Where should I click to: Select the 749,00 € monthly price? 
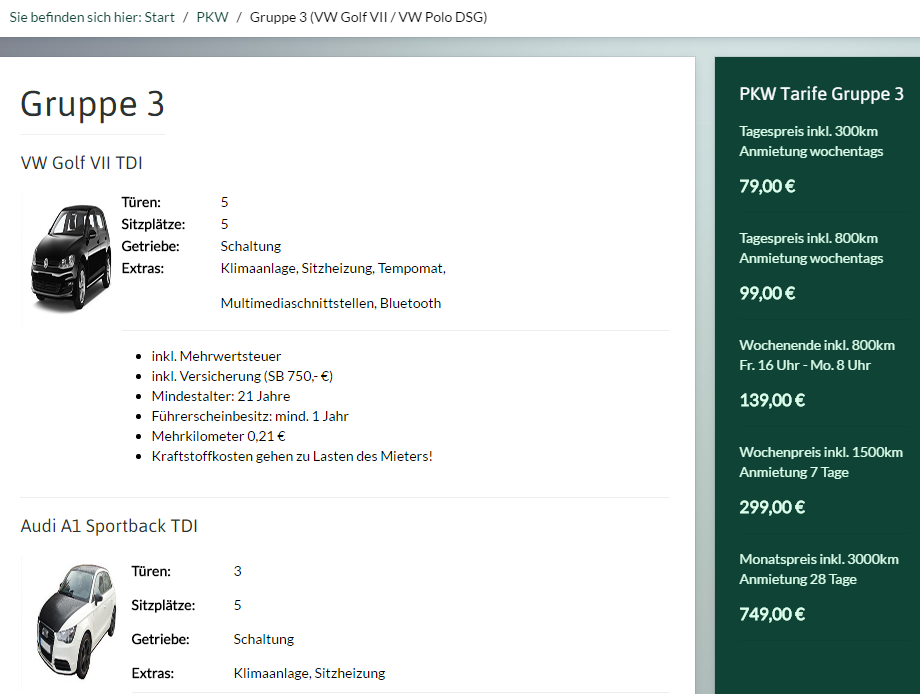coord(772,614)
